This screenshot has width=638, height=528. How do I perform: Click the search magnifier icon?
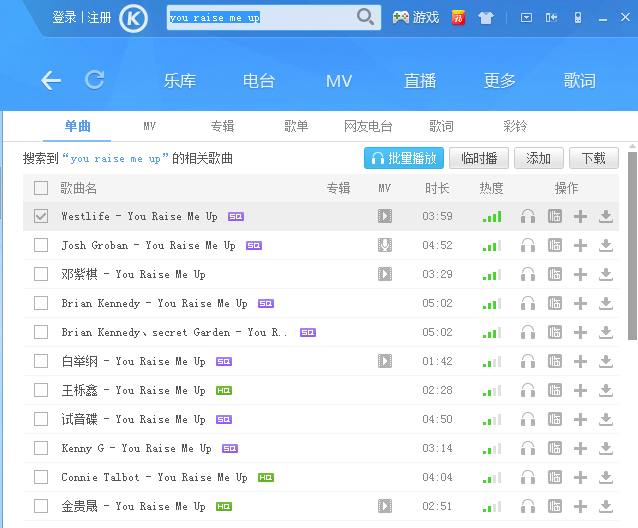point(365,17)
